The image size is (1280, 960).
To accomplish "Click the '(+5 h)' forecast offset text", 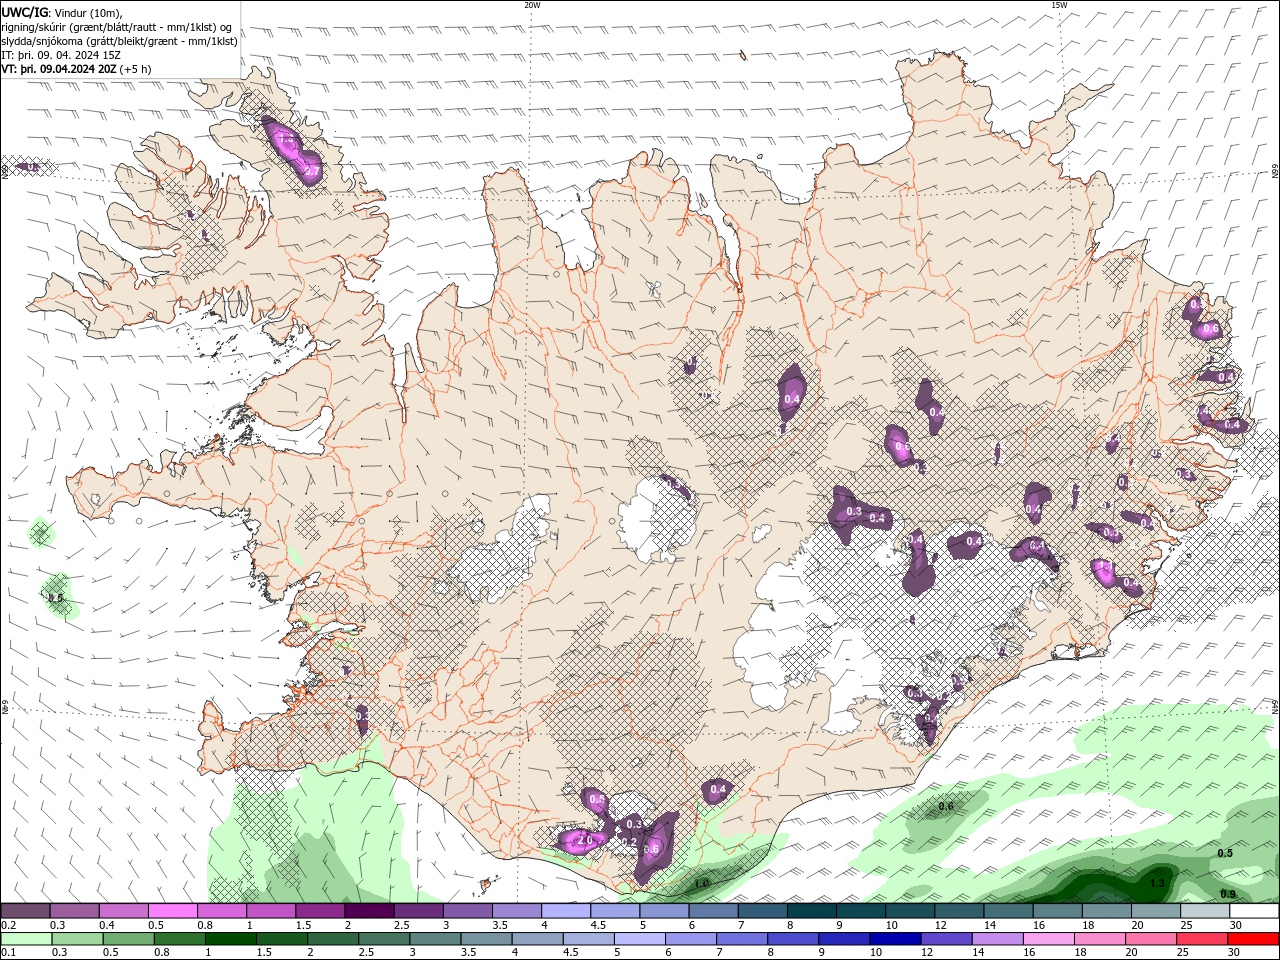I will (x=136, y=69).
